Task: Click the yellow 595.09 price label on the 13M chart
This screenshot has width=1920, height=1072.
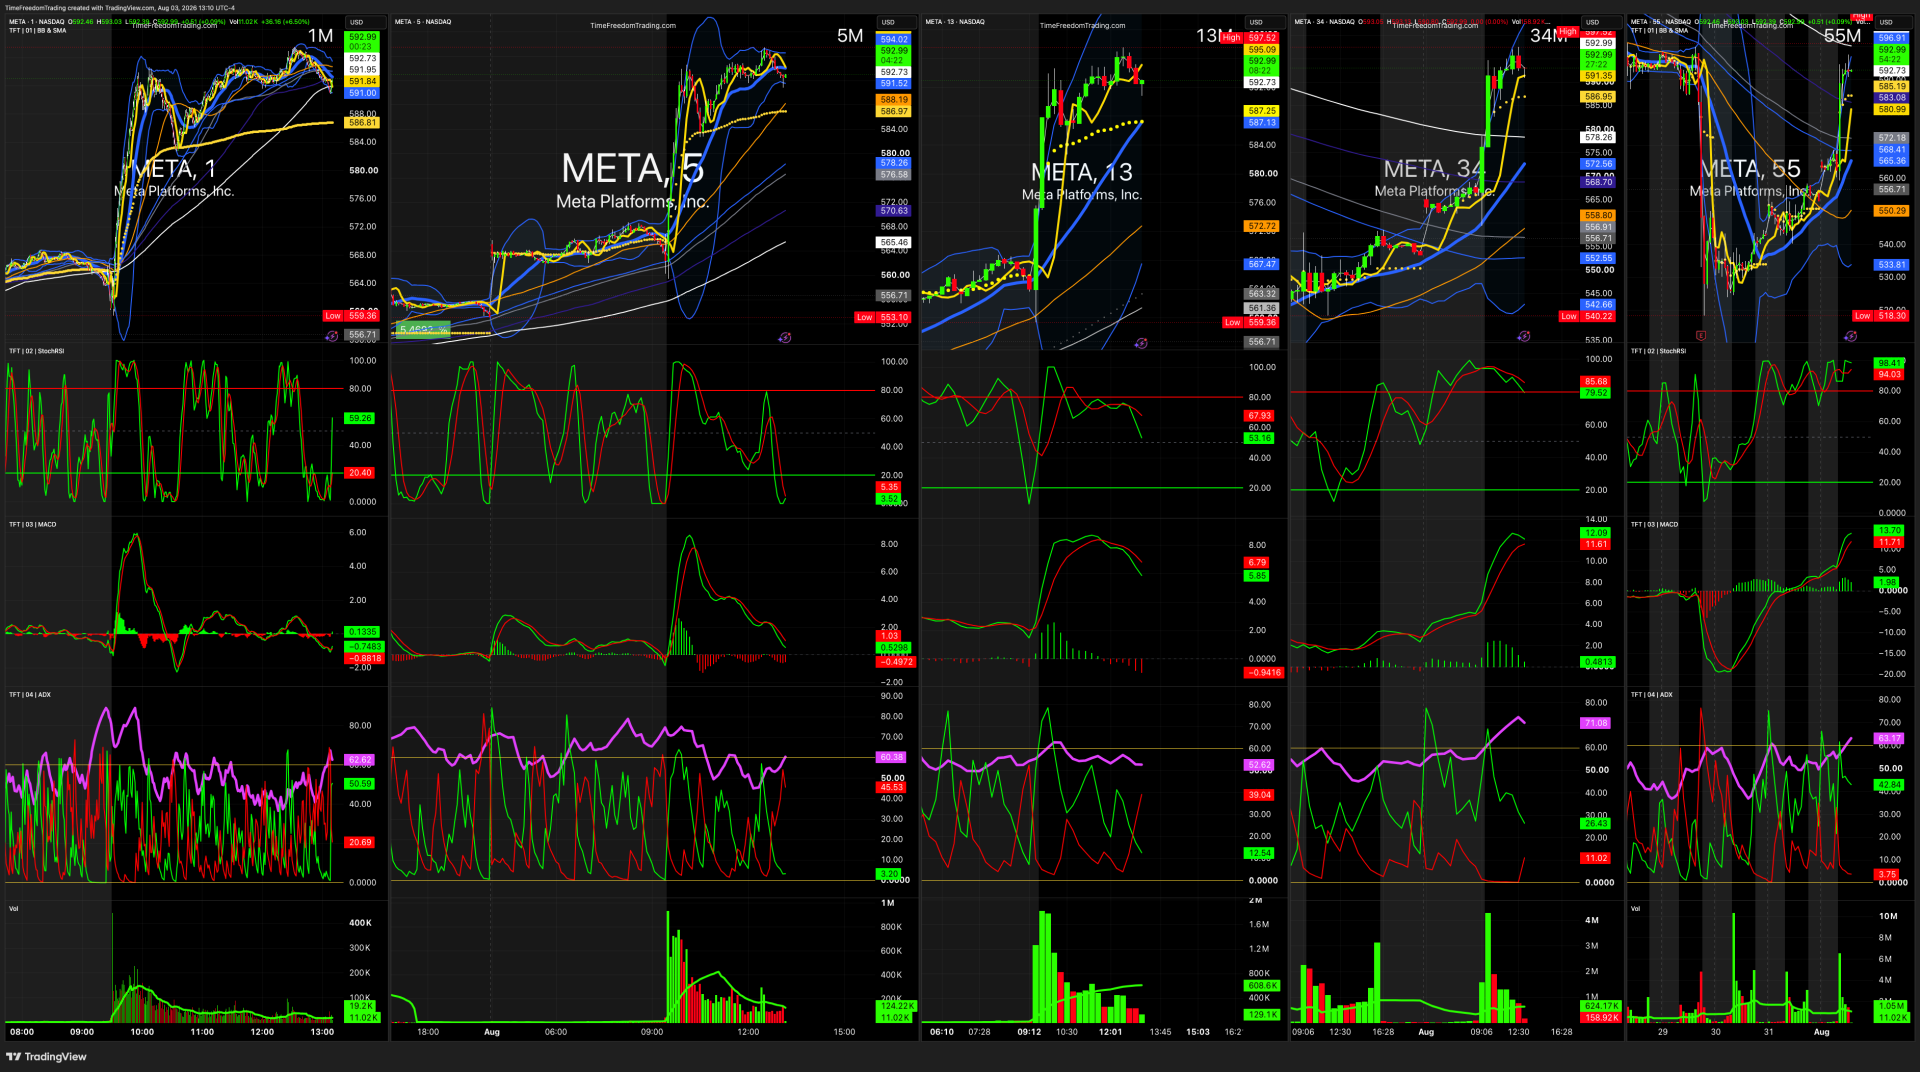Action: pos(1262,50)
